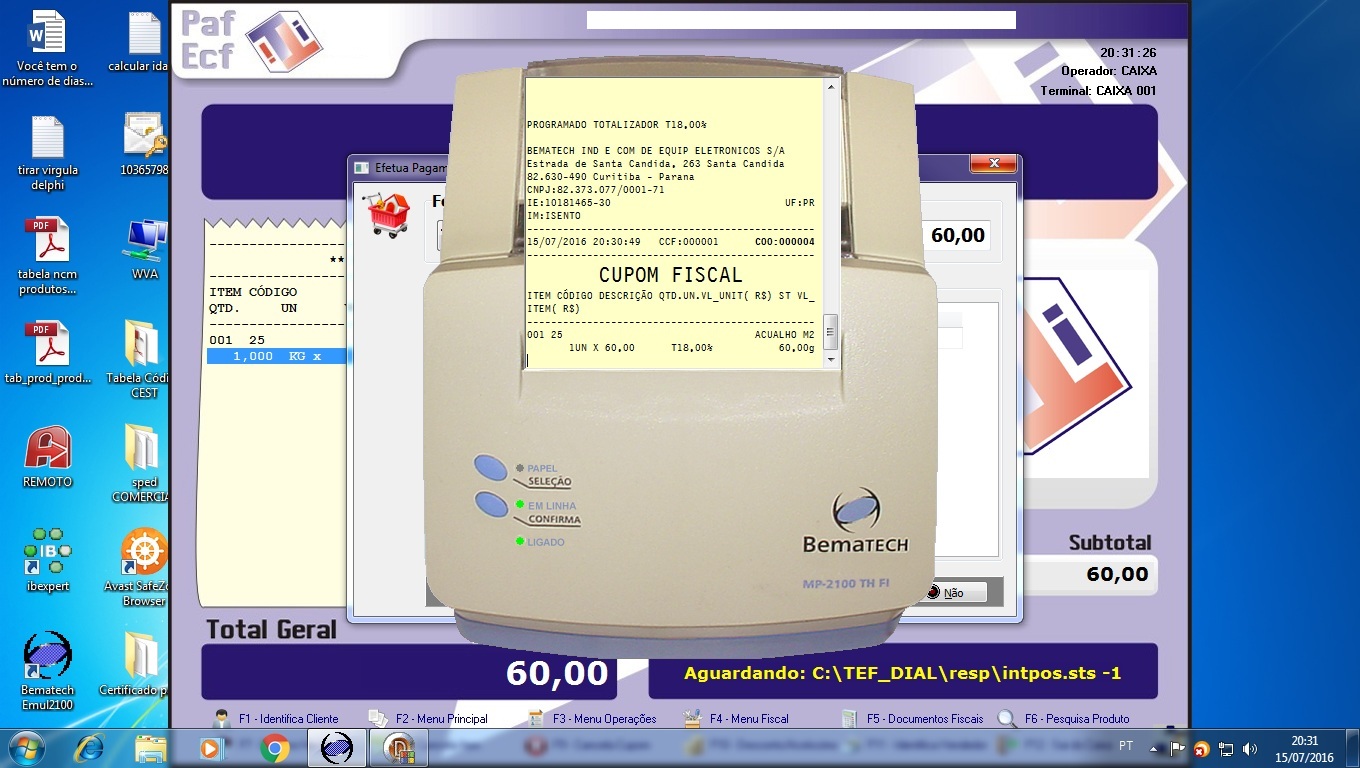Launch the Bematech Emul2100 desktop shortcut
The height and width of the screenshot is (768, 1360).
47,671
